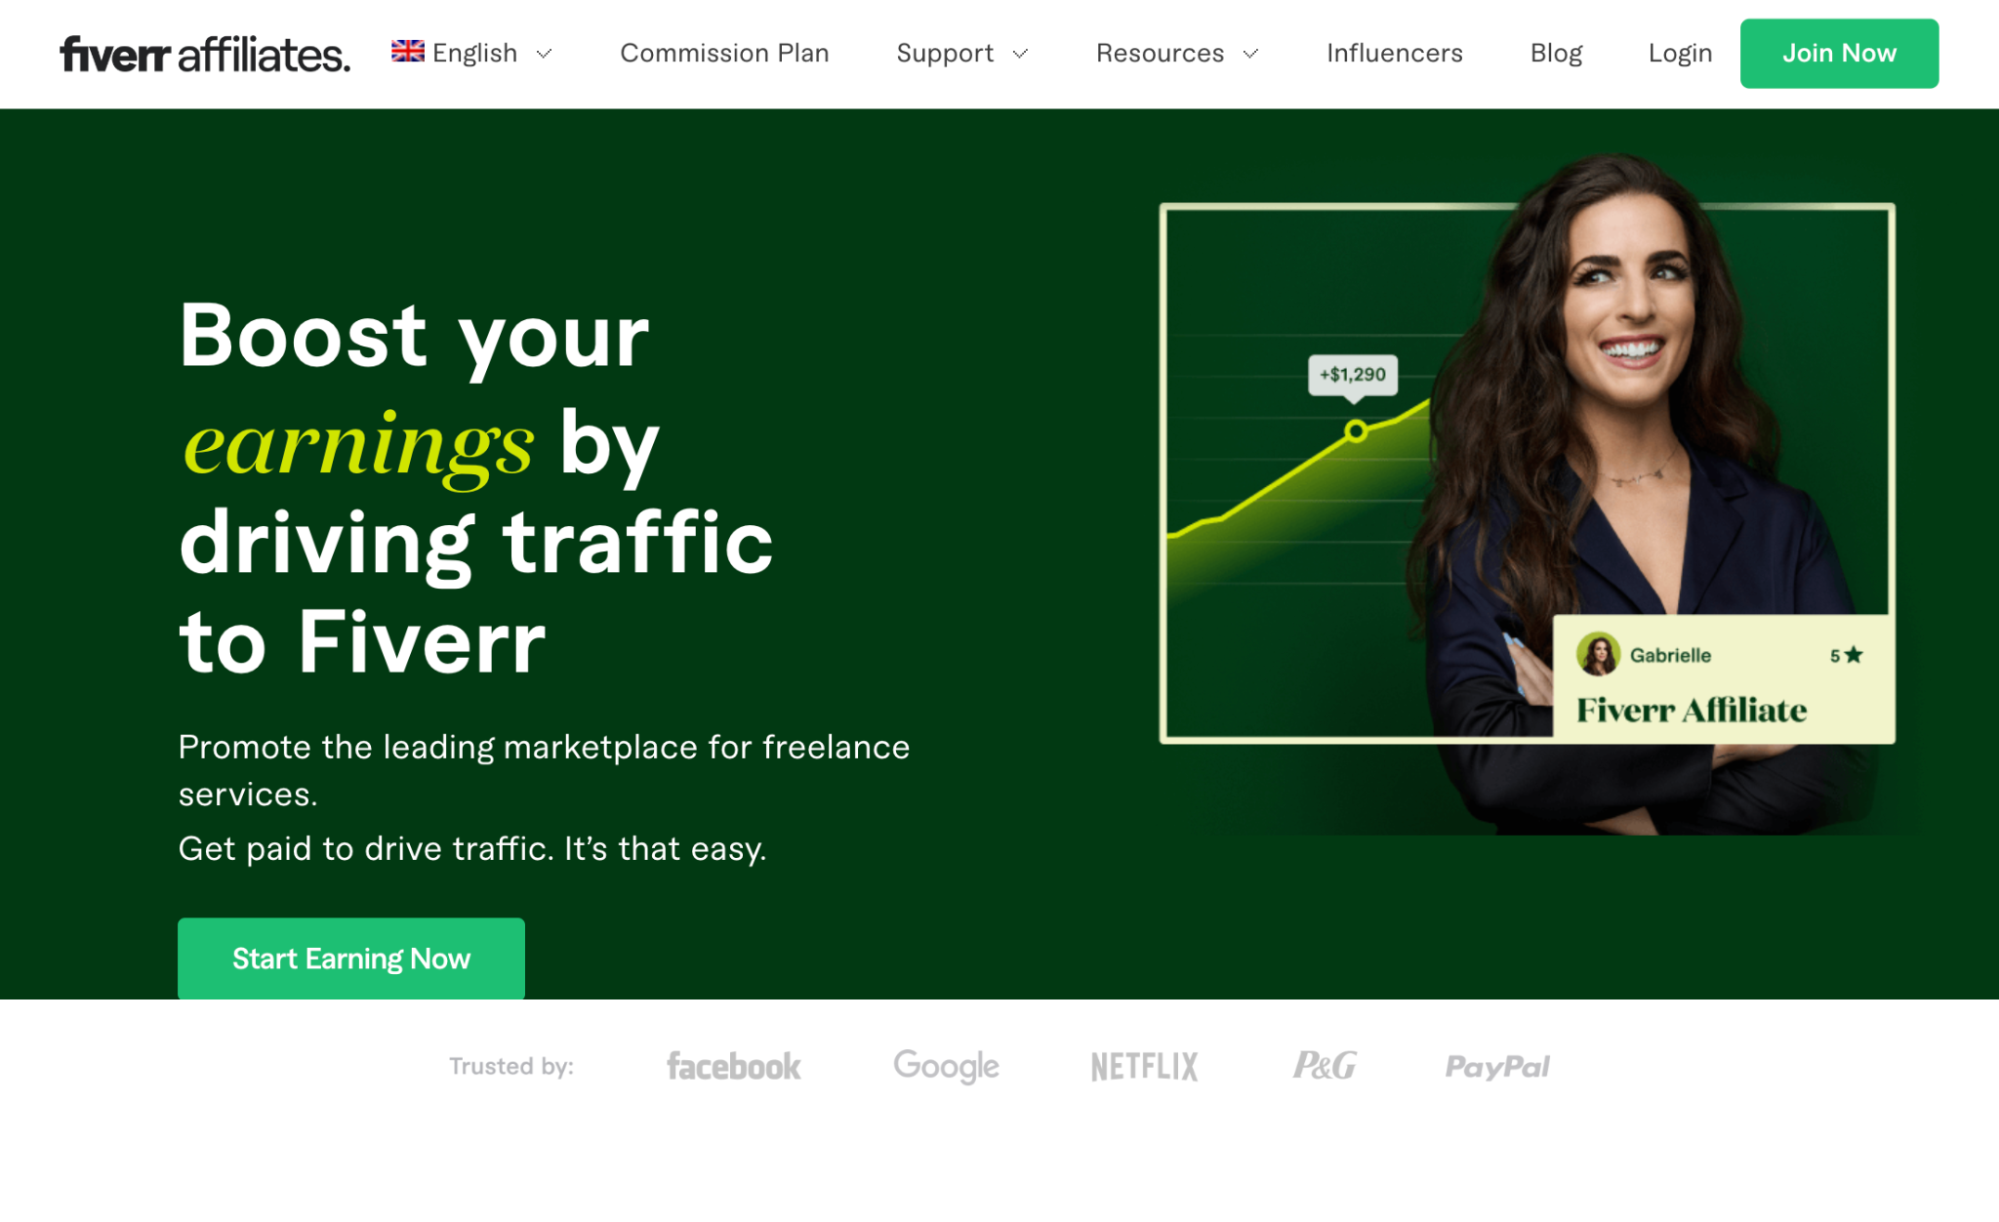
Task: Click the Join Now button
Action: (x=1839, y=53)
